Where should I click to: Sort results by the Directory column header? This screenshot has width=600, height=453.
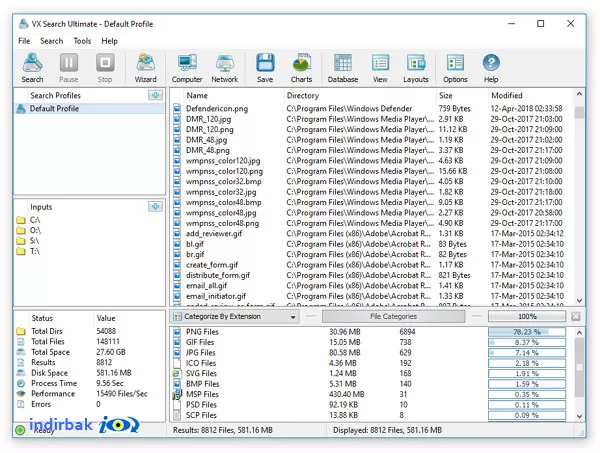pyautogui.click(x=303, y=96)
